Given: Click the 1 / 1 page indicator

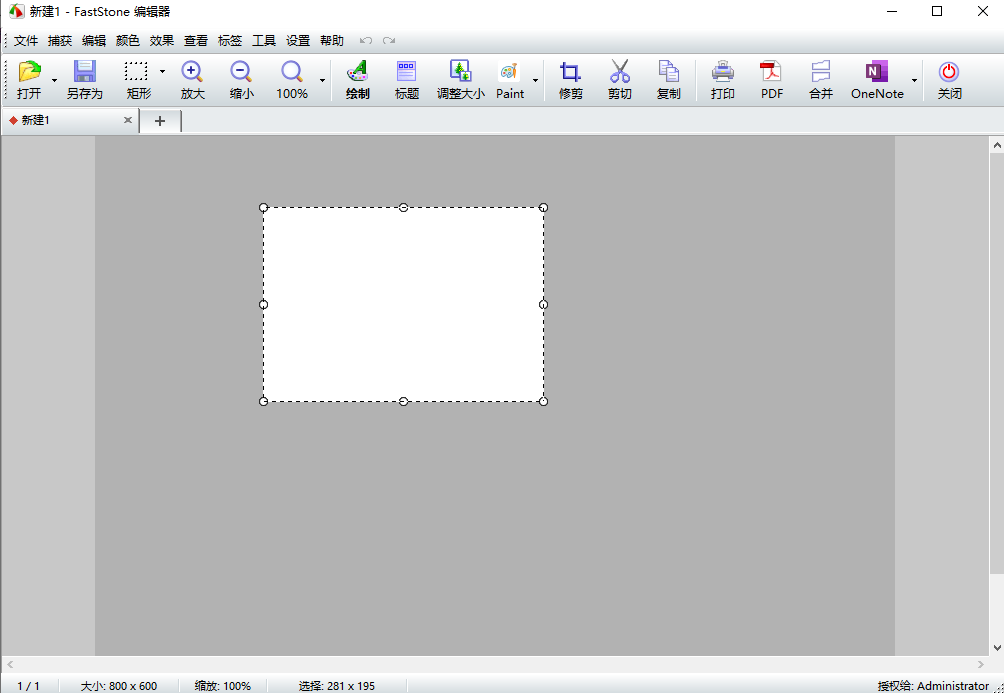Looking at the screenshot, I should tap(28, 686).
